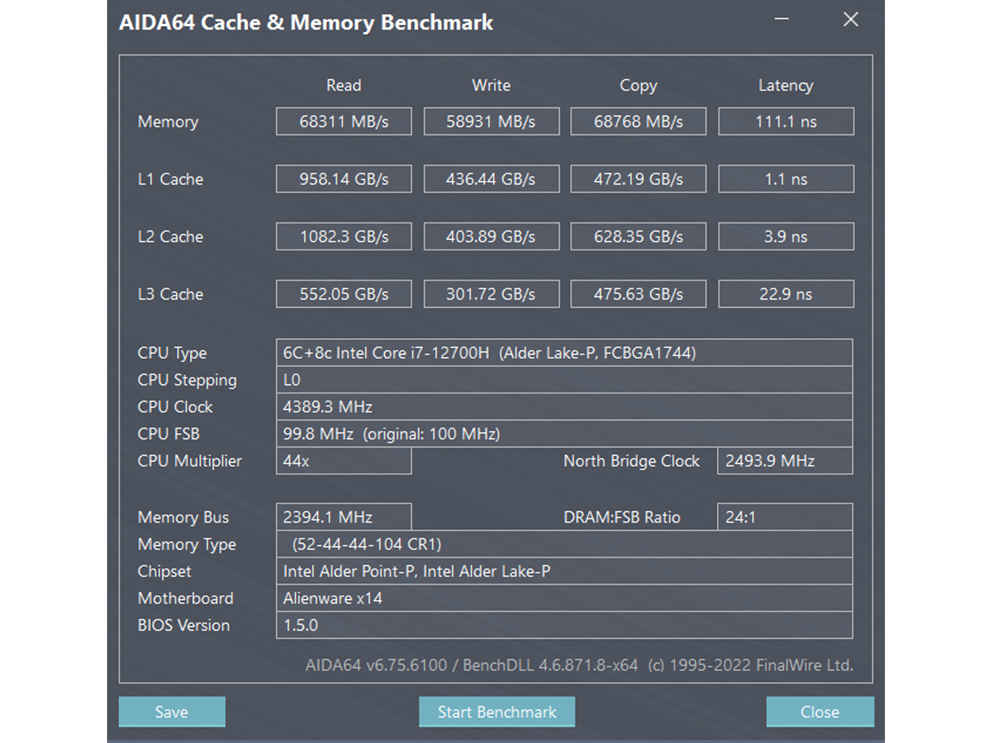Click the L3 Cache row label

point(170,294)
